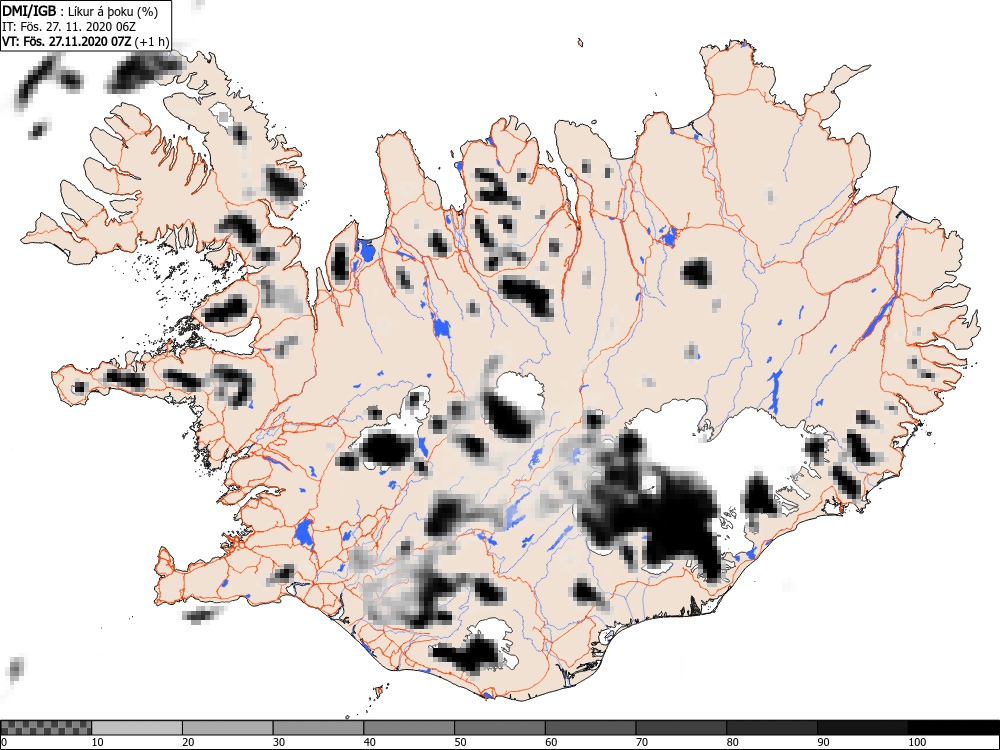Click the solid black 100% legend swatch
Screen dimensions: 1000x750
tap(953, 728)
